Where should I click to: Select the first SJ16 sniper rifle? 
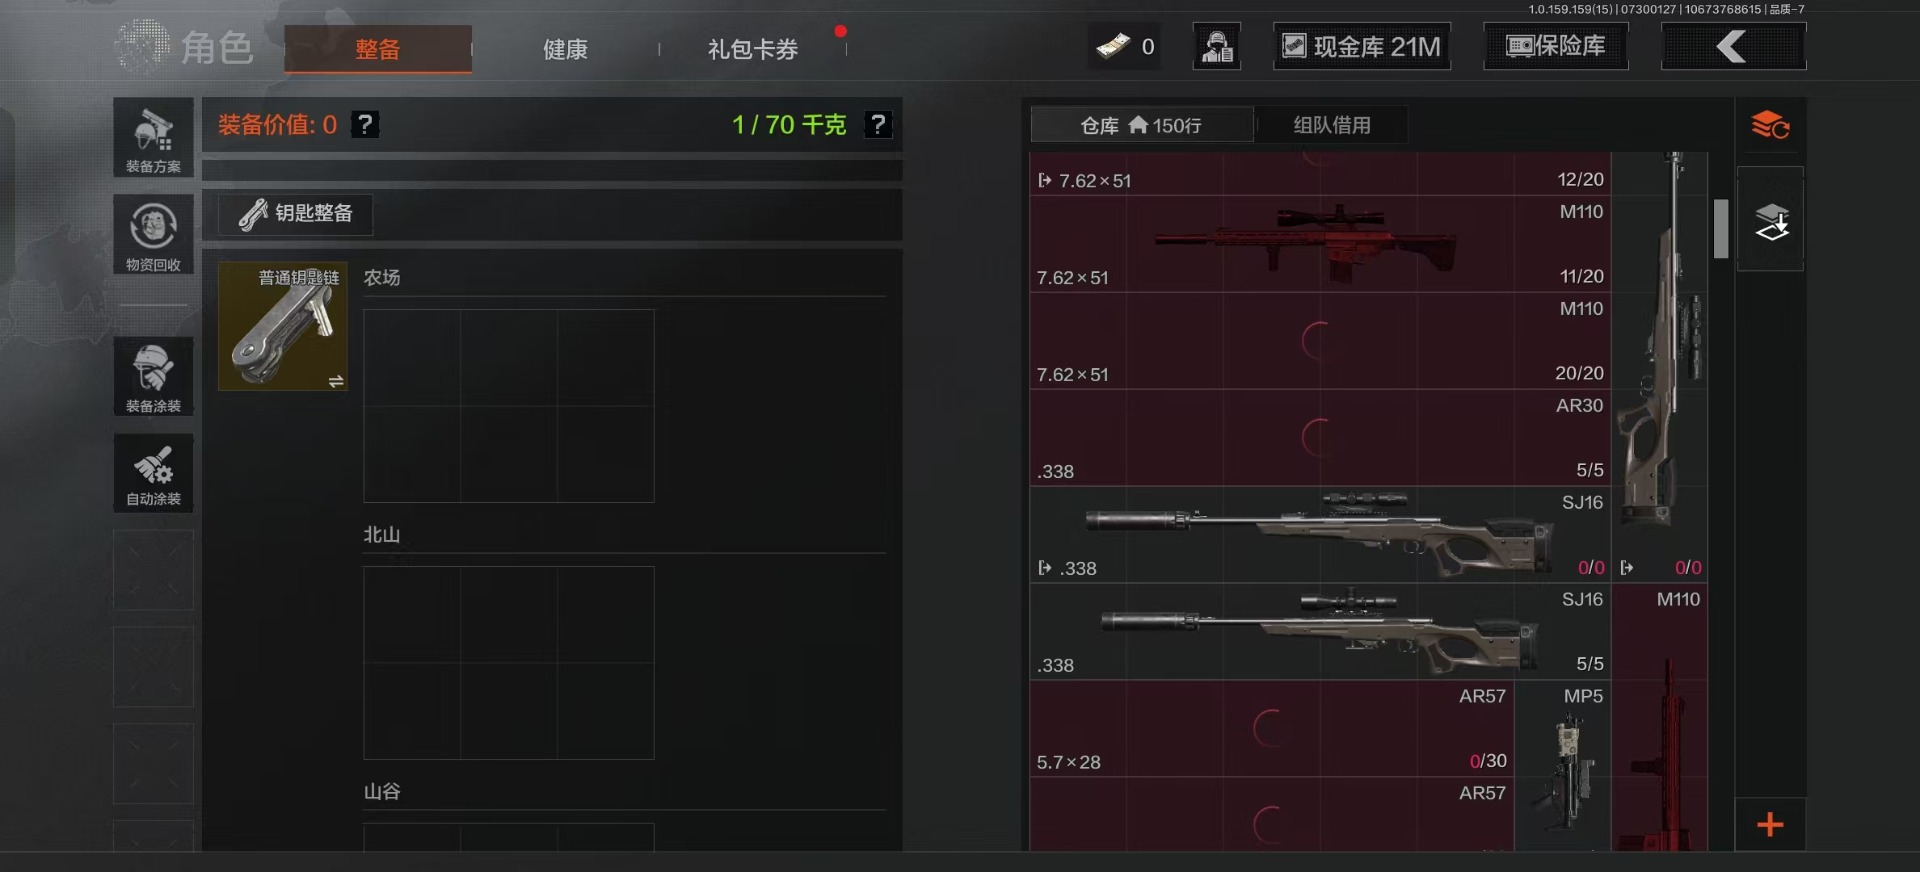tap(1320, 535)
